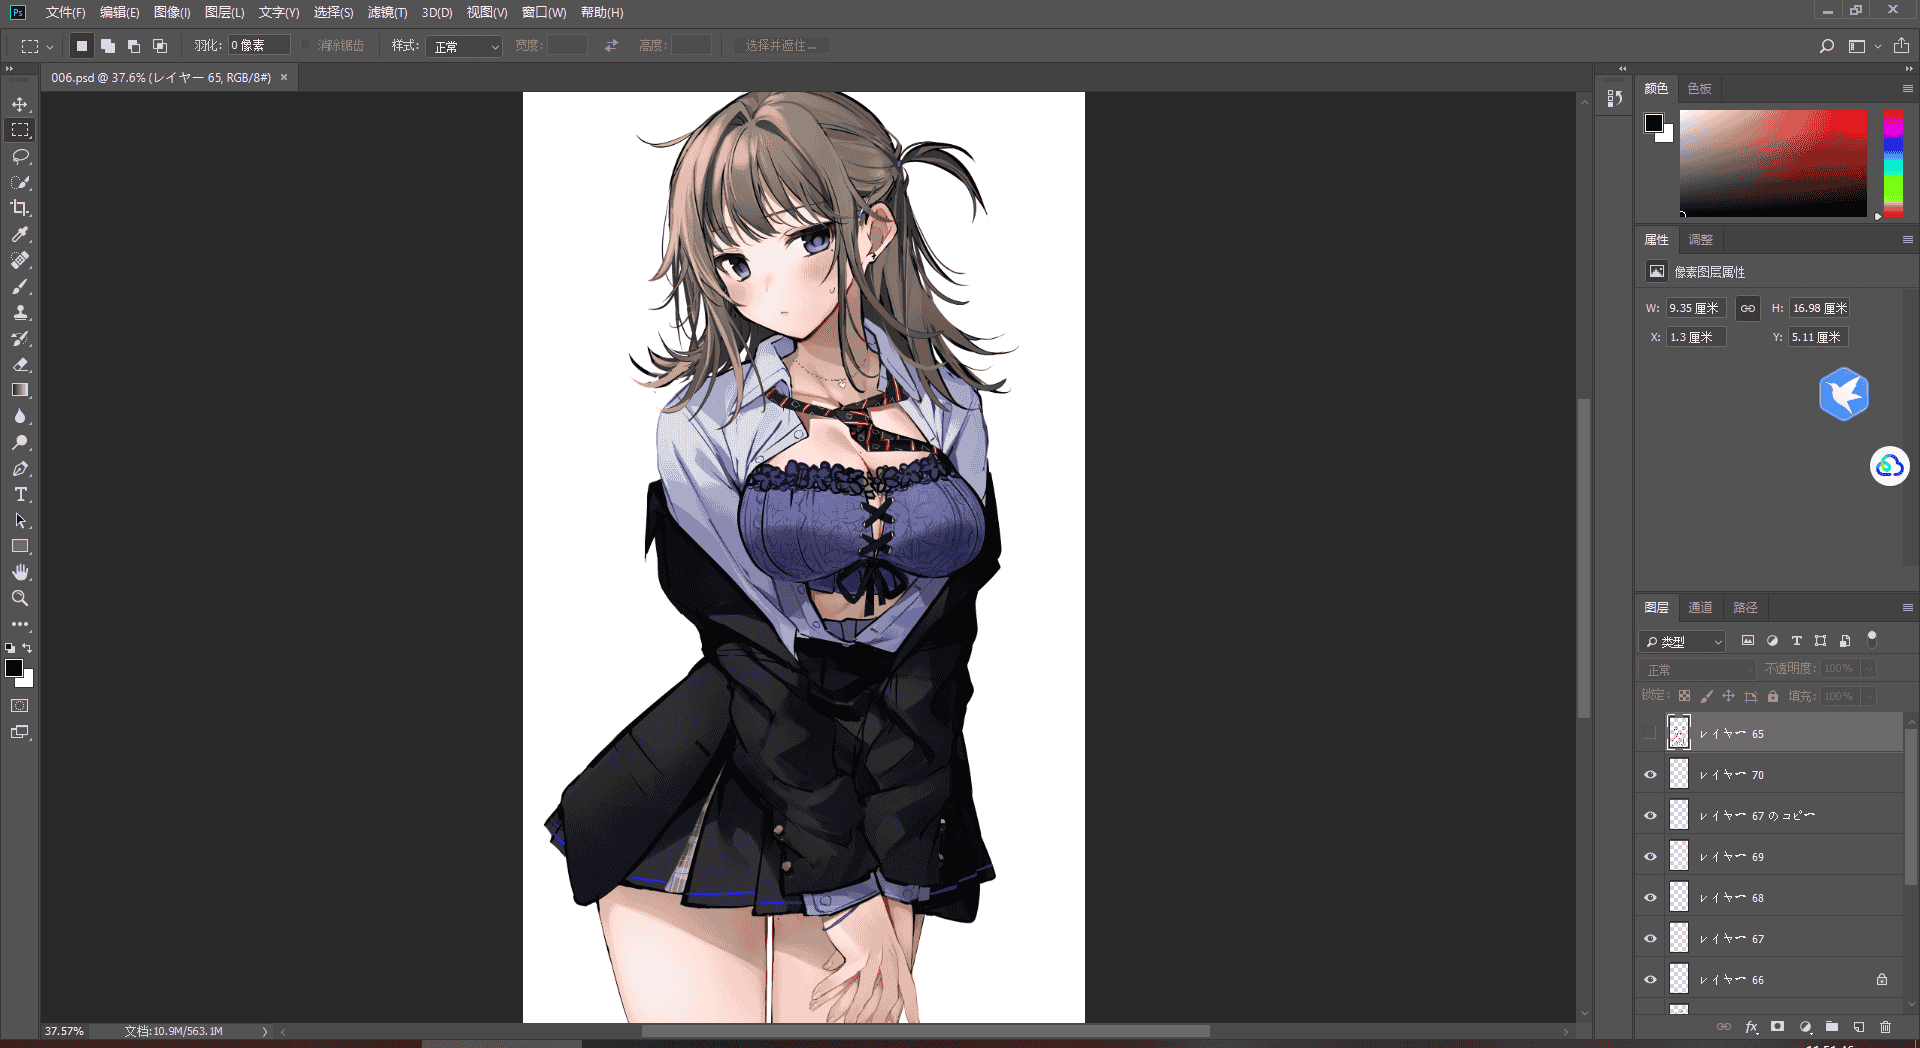
Task: Select the Lasso tool
Action: coord(20,156)
